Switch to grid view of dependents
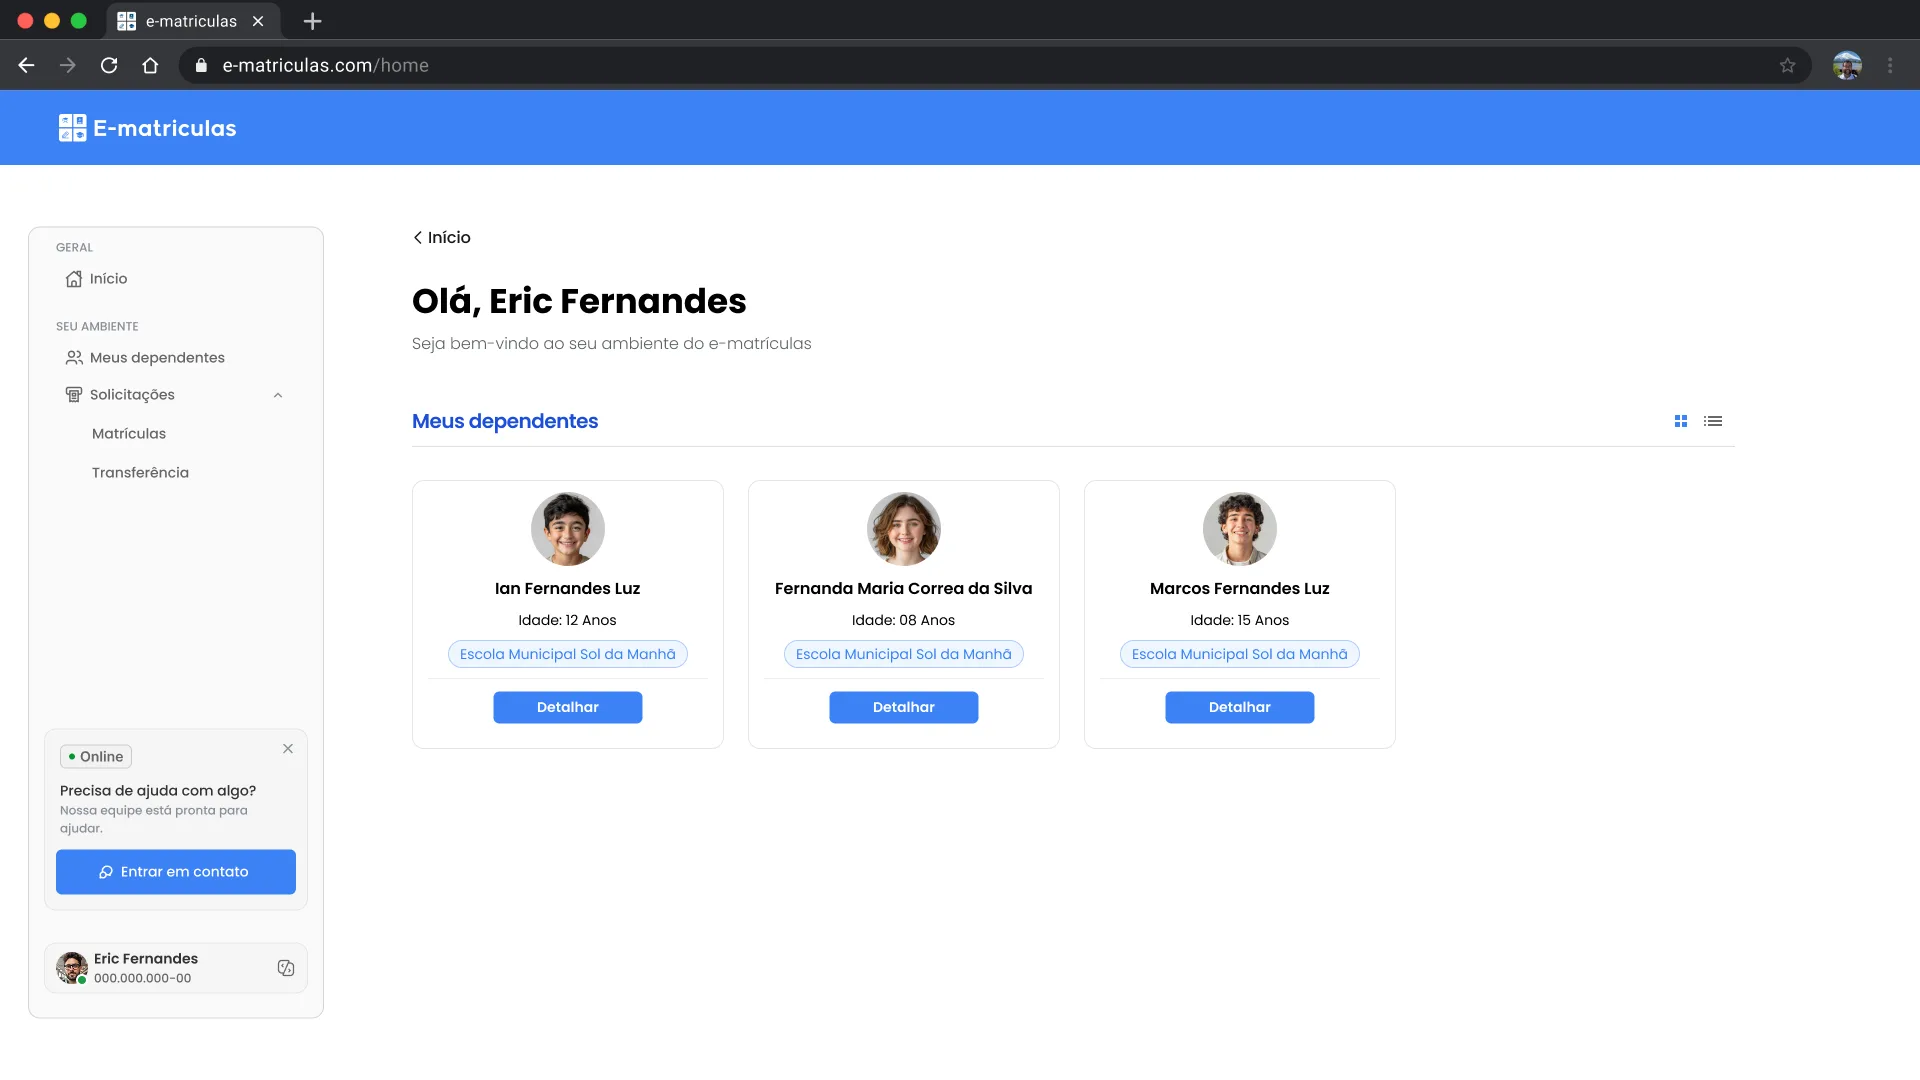1920x1080 pixels. pos(1681,421)
